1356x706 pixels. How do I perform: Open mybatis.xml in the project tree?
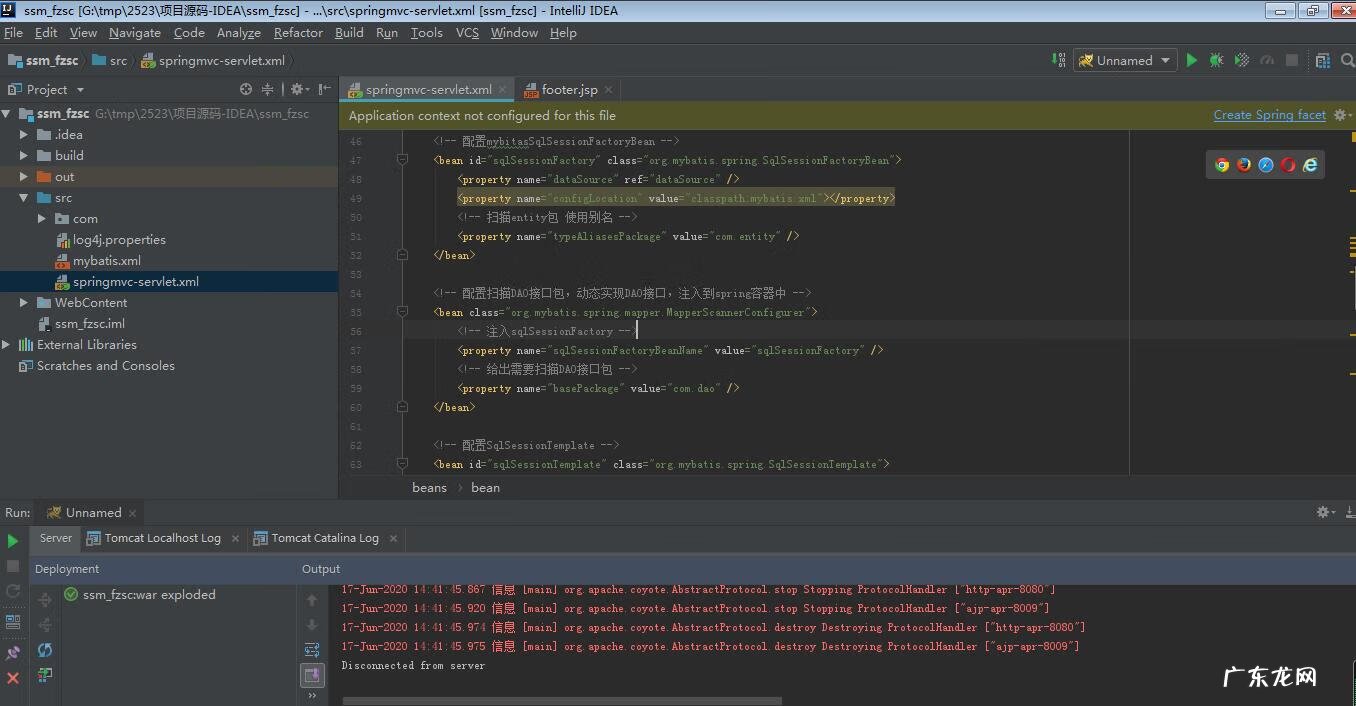106,260
